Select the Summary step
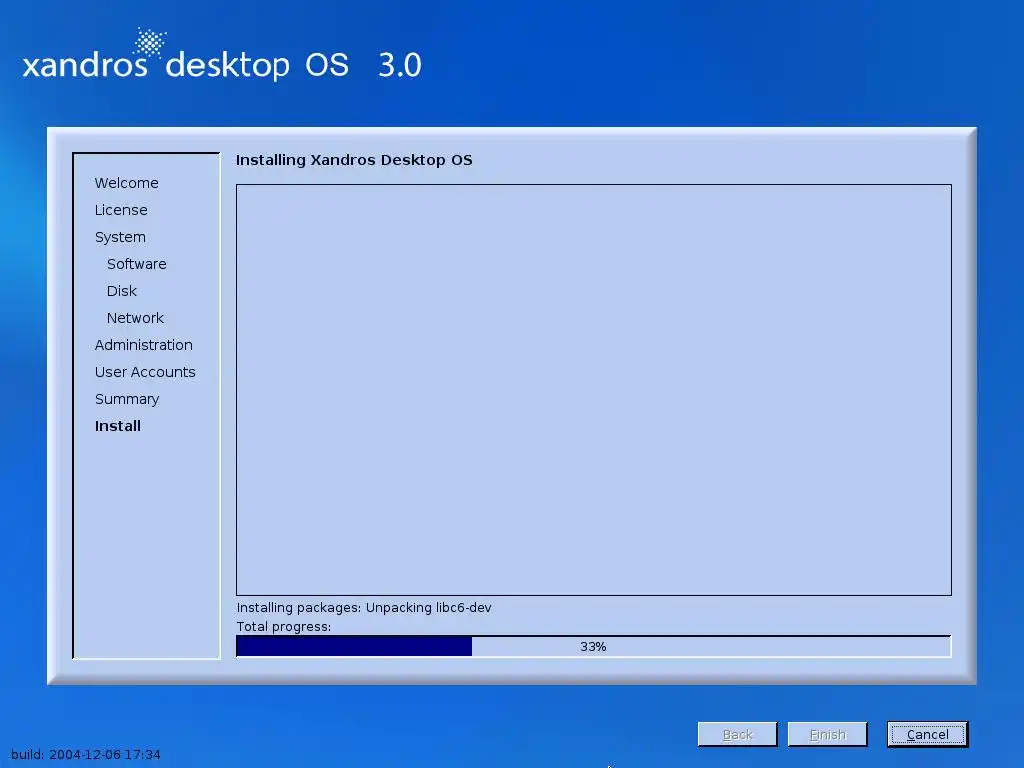This screenshot has height=768, width=1024. (x=127, y=399)
